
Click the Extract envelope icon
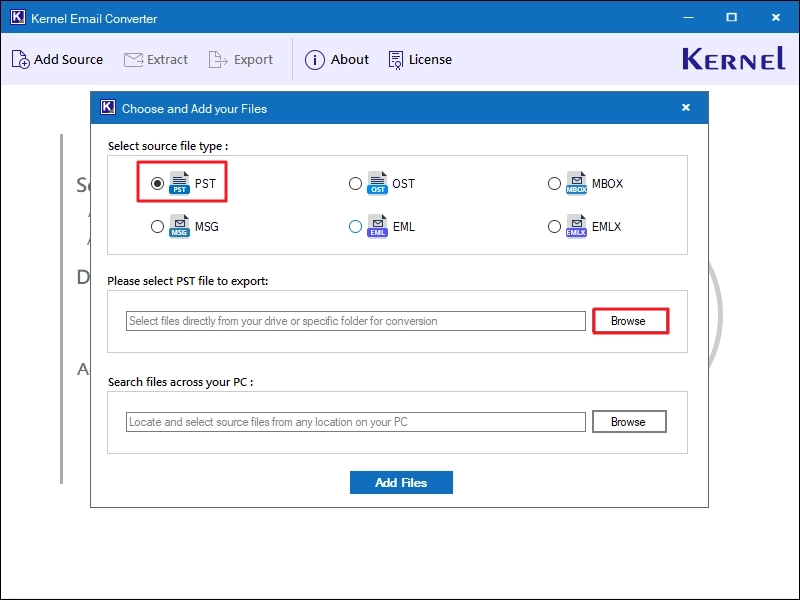[133, 60]
